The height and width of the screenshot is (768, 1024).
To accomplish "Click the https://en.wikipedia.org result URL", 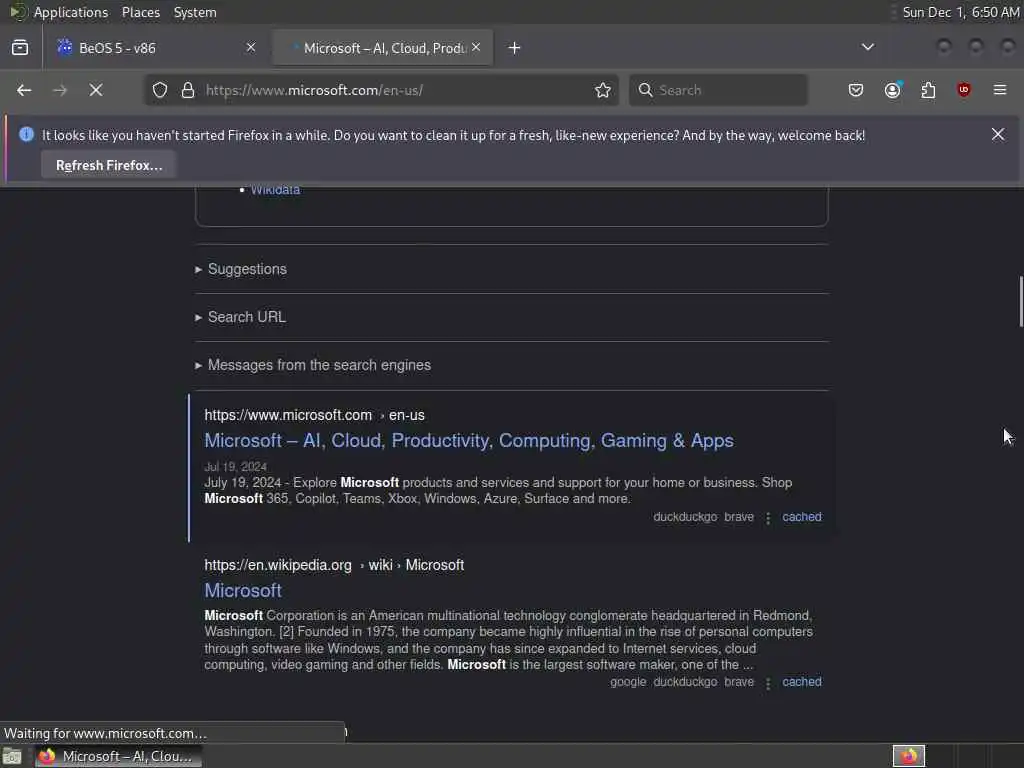I will pos(334,565).
